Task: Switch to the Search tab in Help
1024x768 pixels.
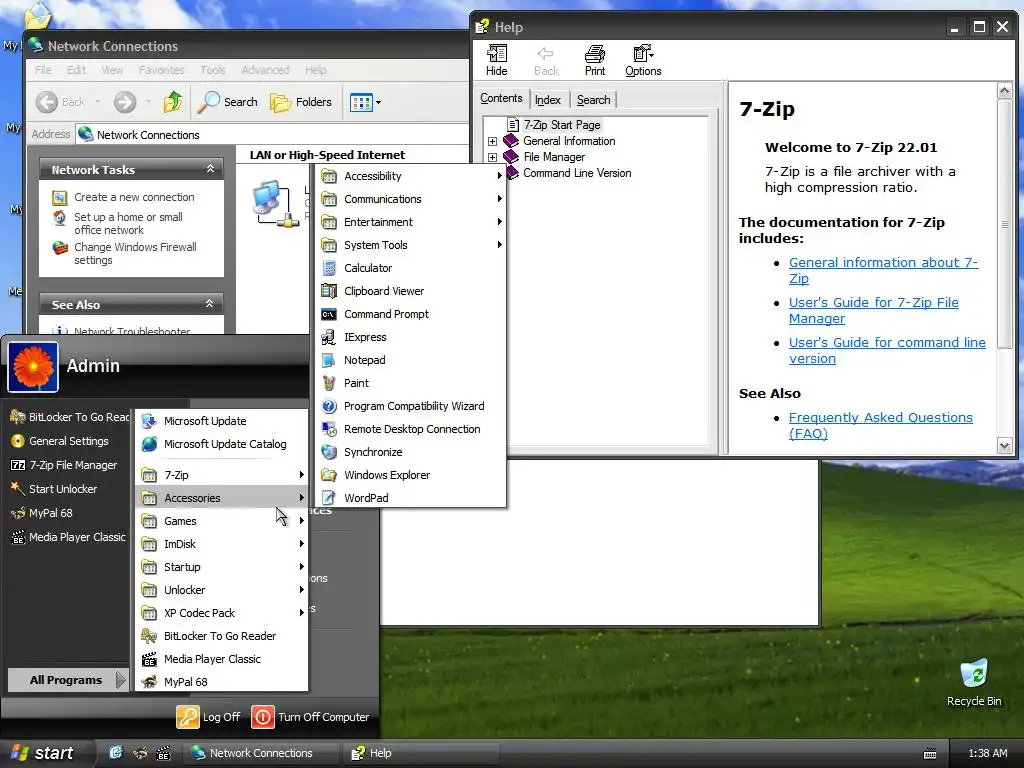Action: click(x=593, y=100)
